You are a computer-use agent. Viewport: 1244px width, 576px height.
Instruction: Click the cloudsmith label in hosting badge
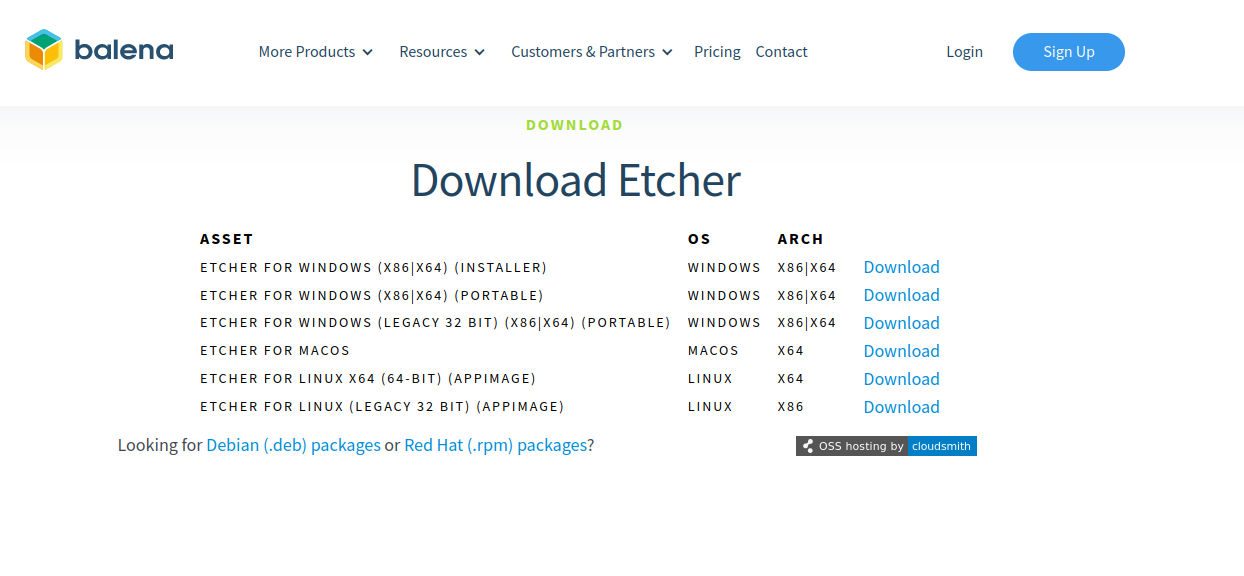point(941,446)
